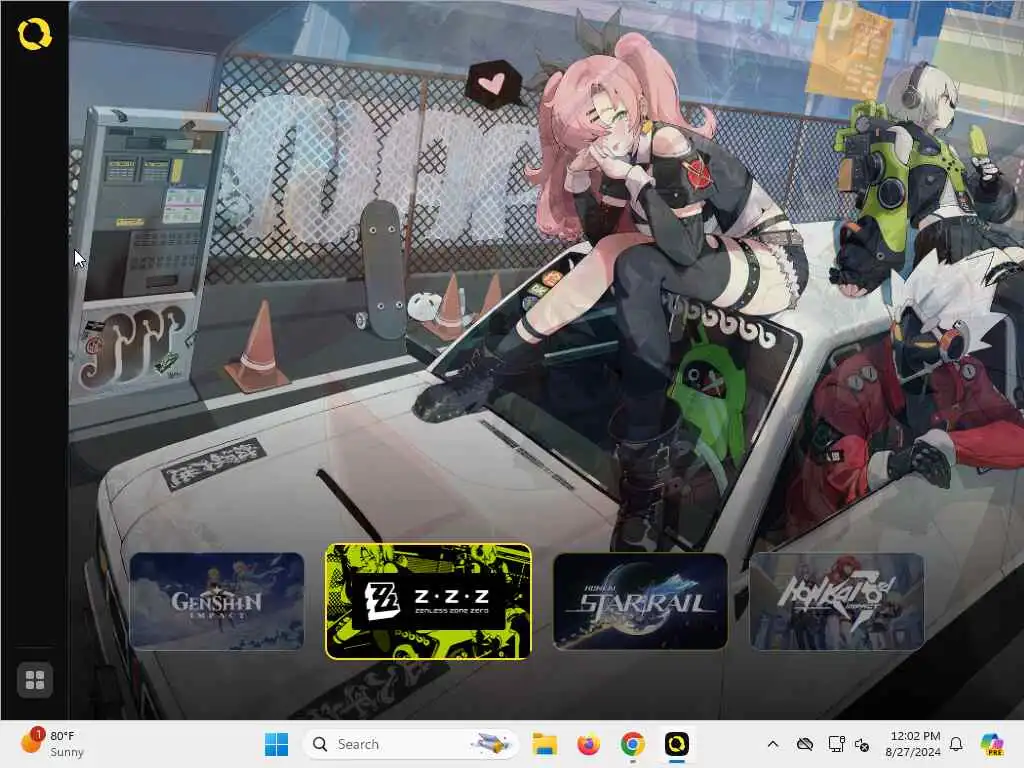The height and width of the screenshot is (768, 1024).
Task: Click the taskbar Search box
Action: tap(410, 744)
